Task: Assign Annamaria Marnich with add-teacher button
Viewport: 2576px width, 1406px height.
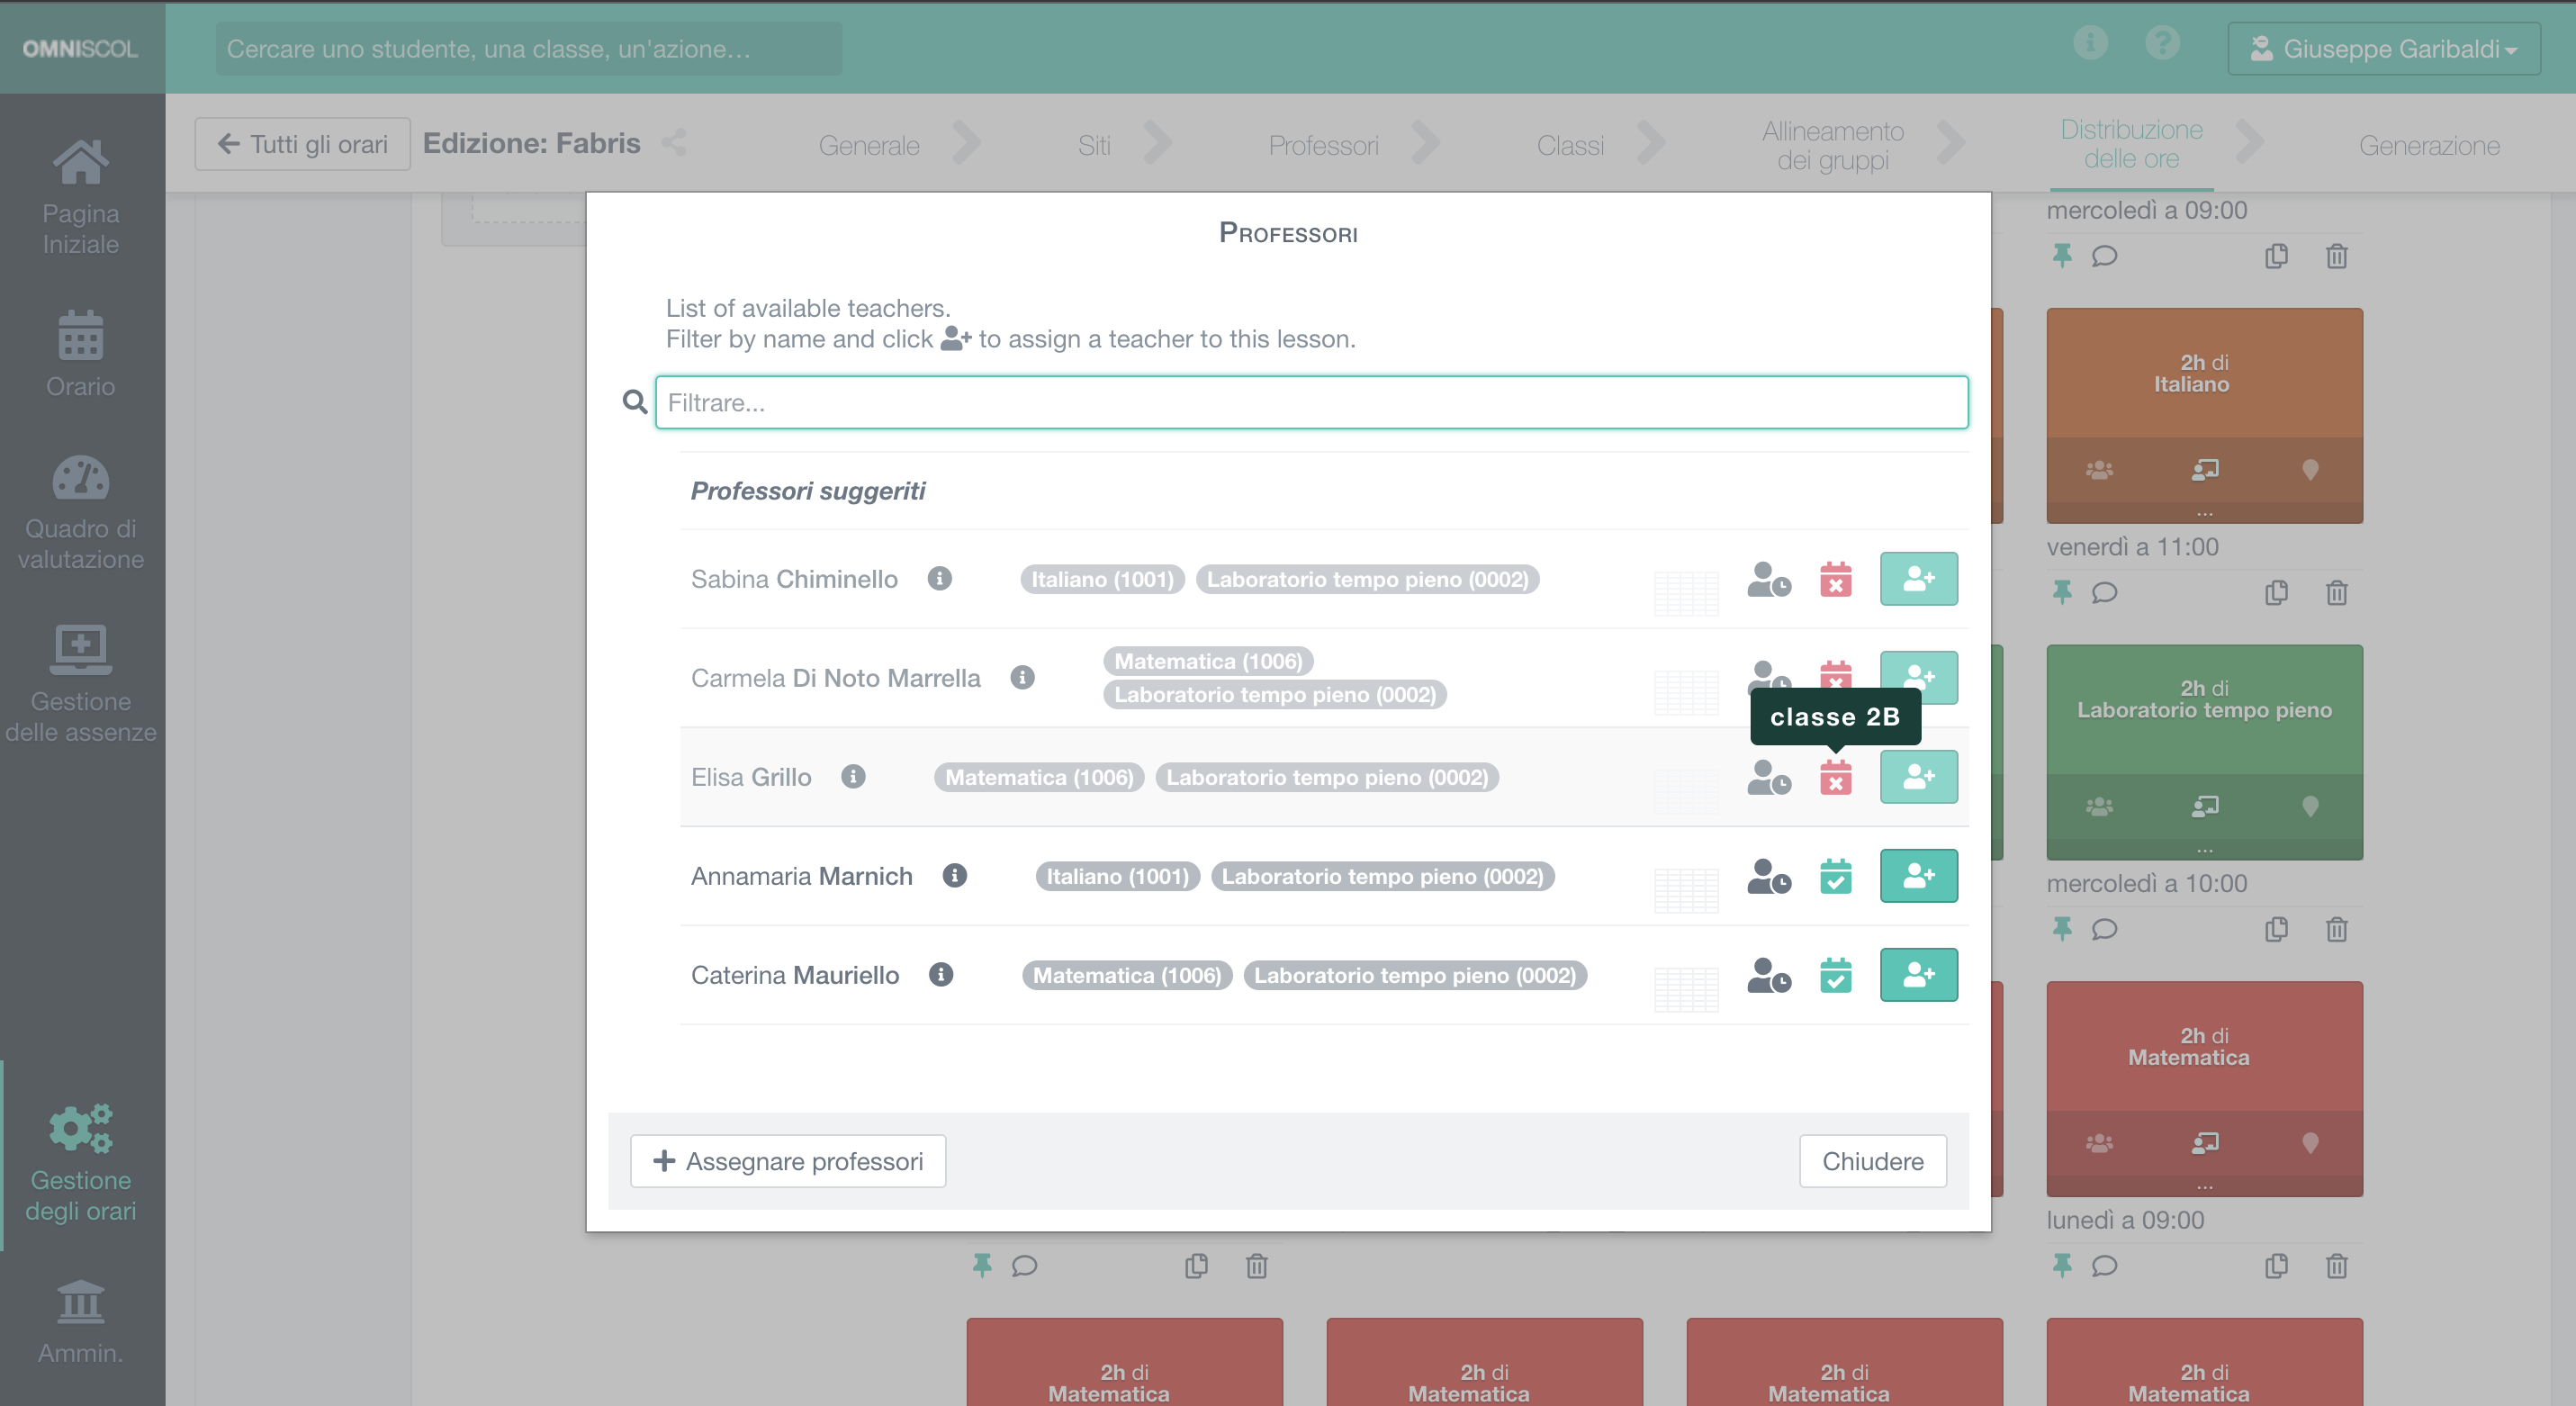Action: [x=1917, y=875]
